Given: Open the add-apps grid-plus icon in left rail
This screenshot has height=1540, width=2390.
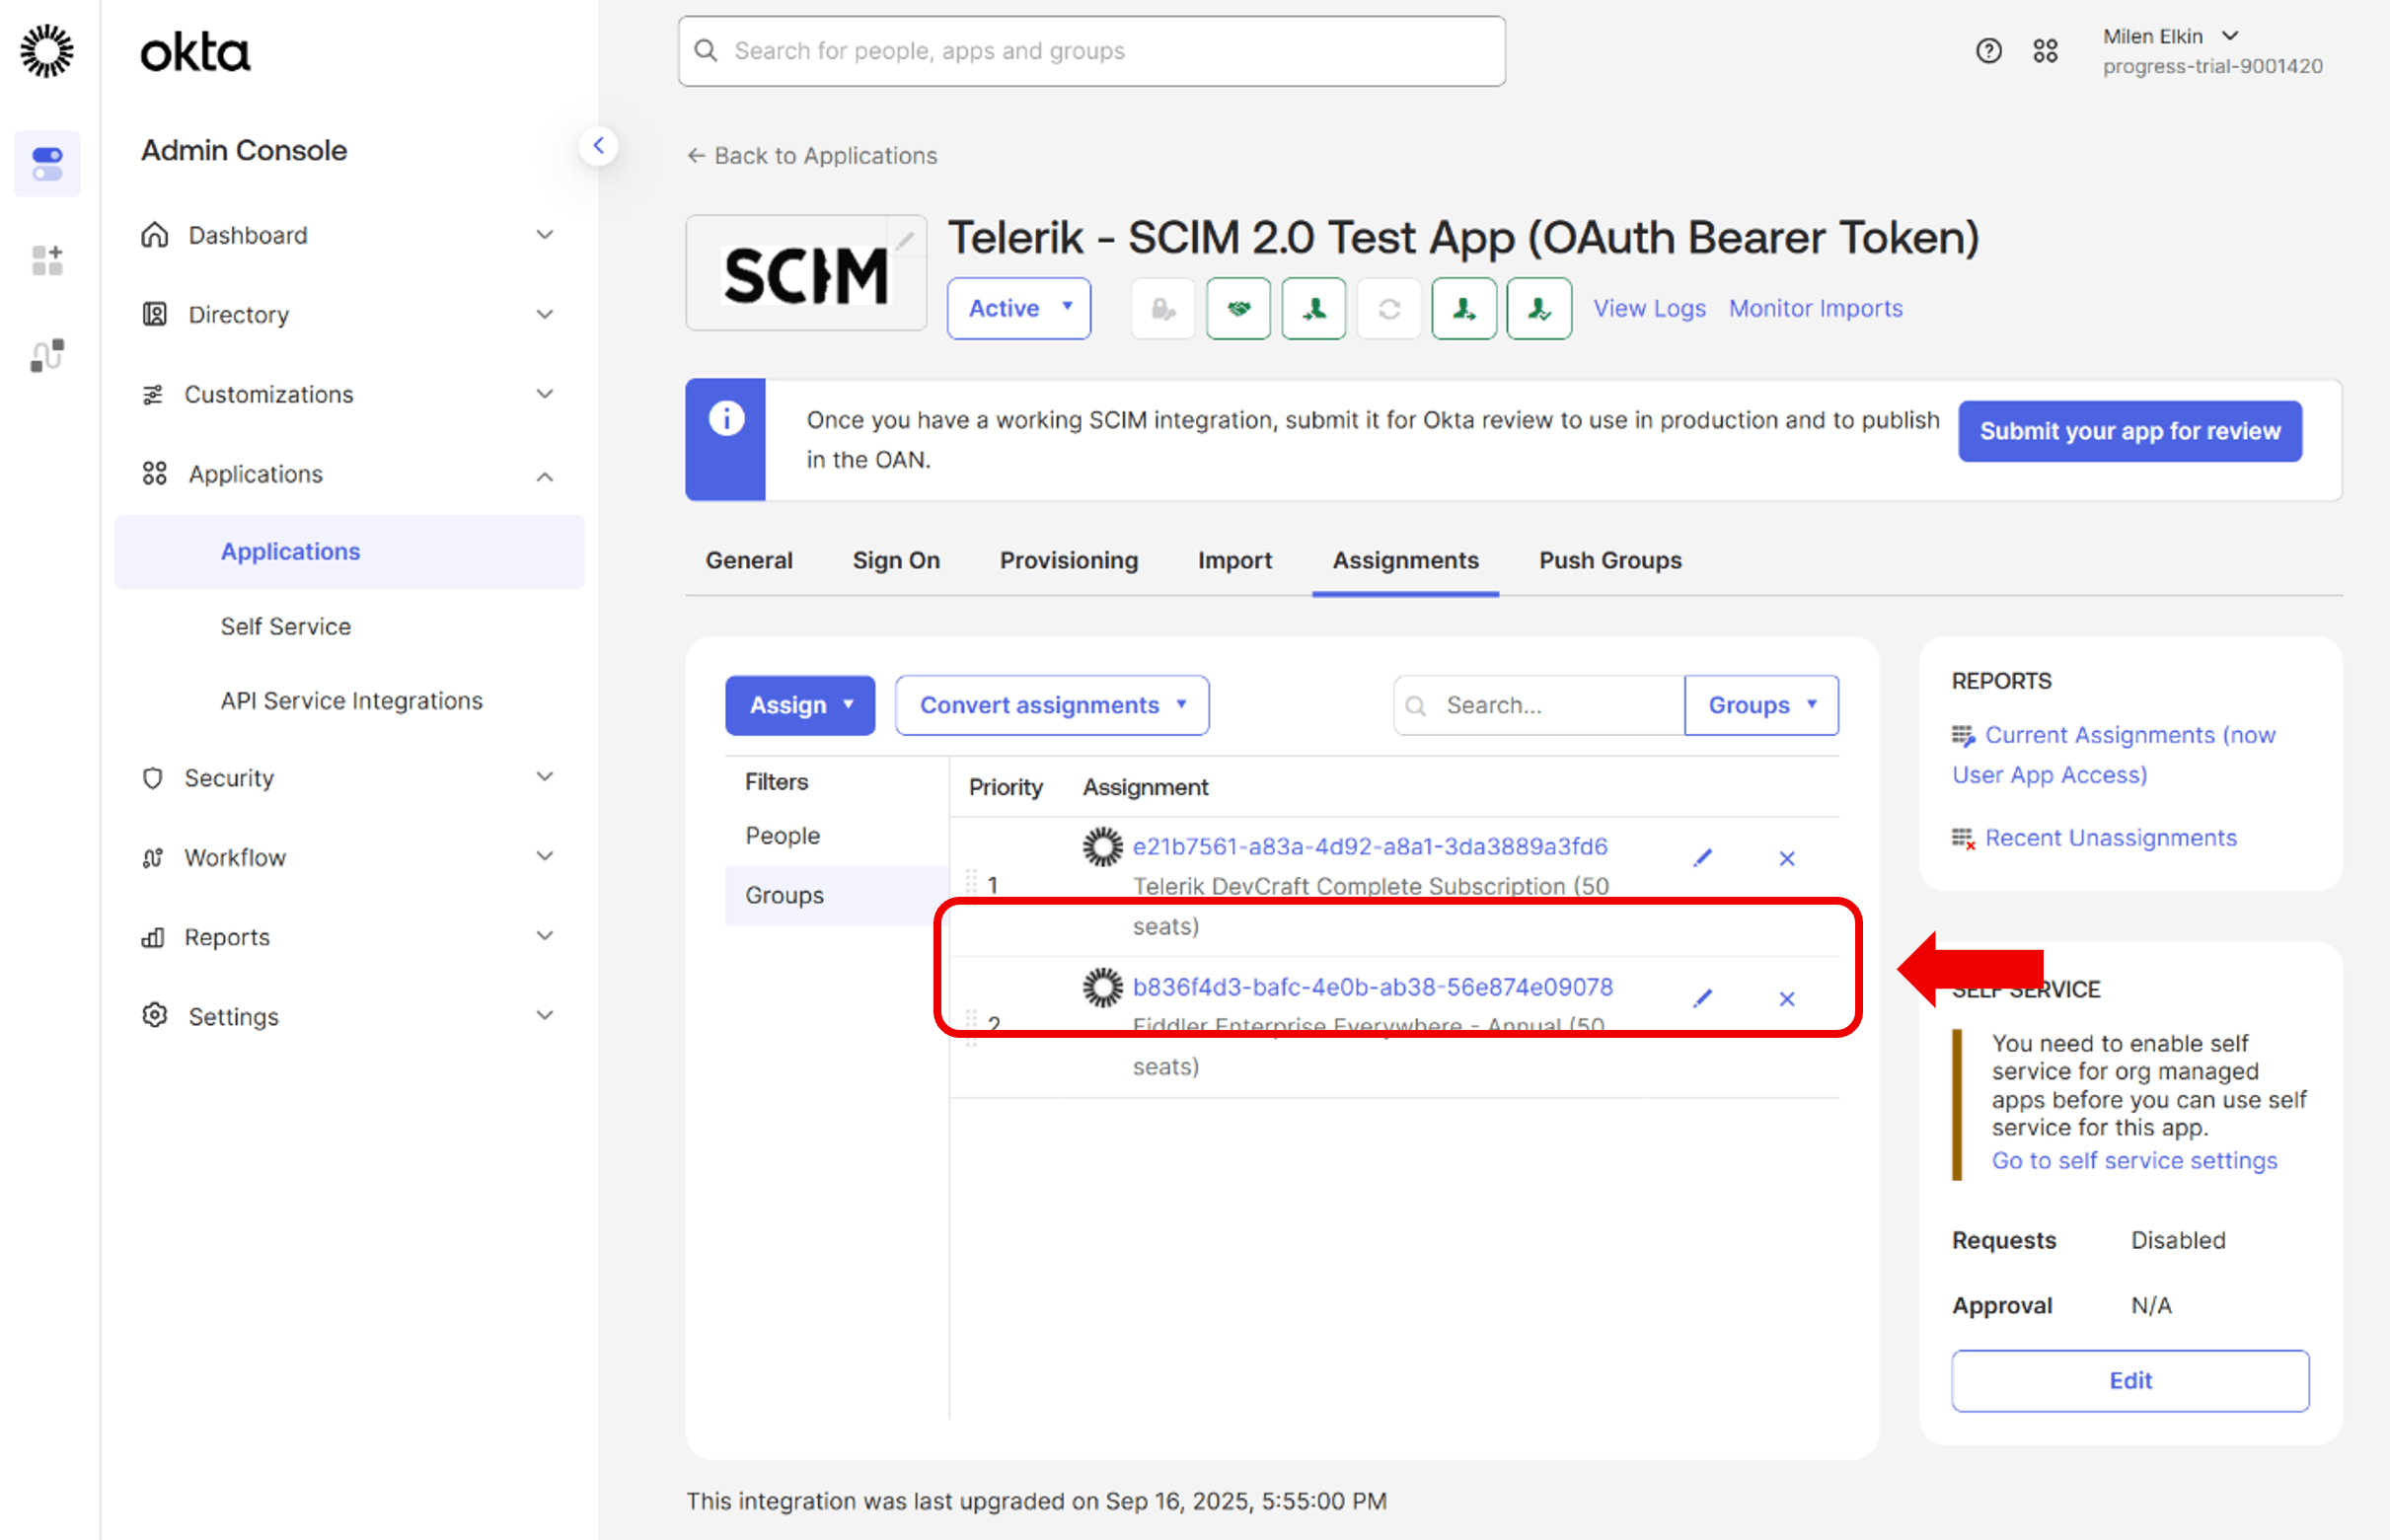Looking at the screenshot, I should pyautogui.click(x=47, y=260).
